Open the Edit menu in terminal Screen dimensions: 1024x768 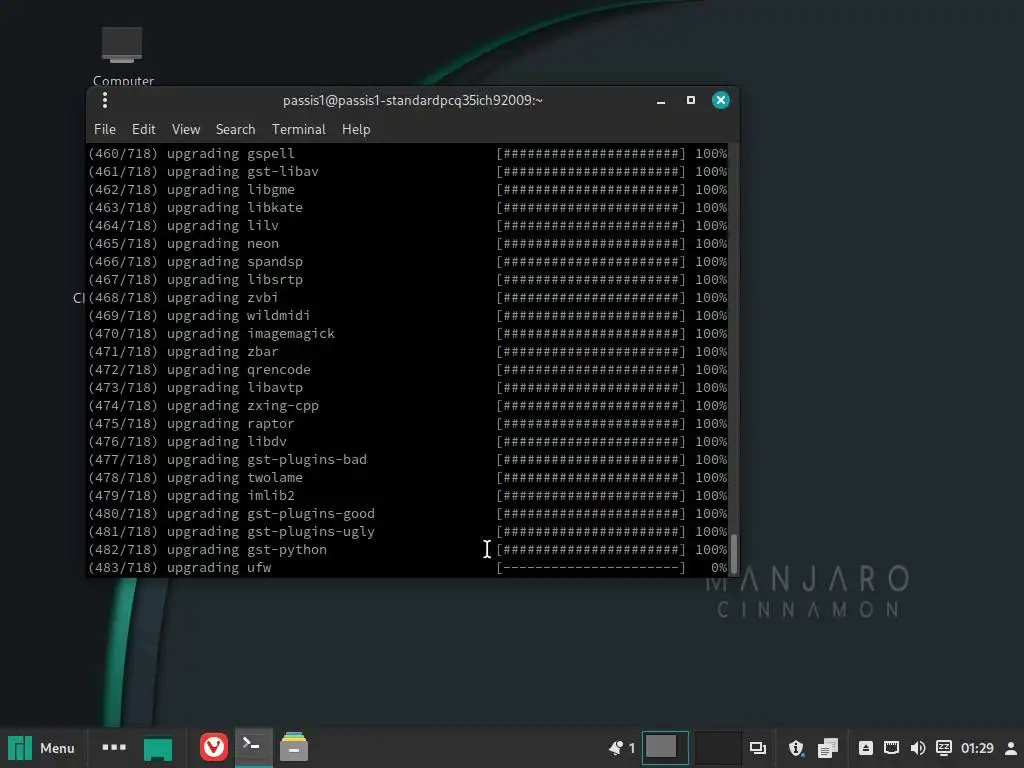(x=144, y=129)
